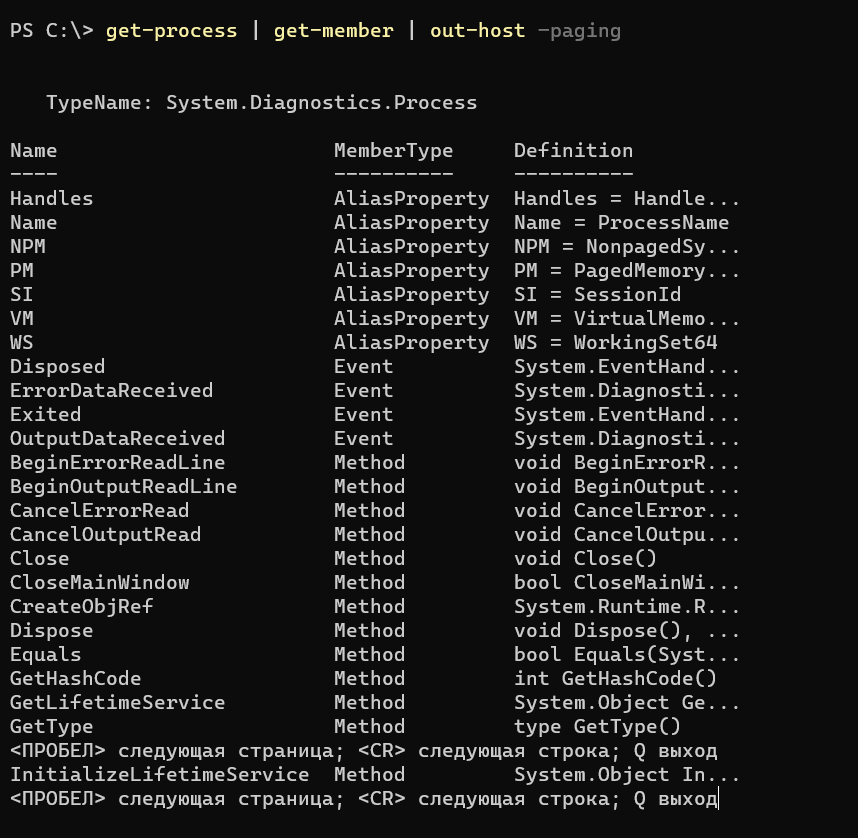Click the Handles row name
The width and height of the screenshot is (858, 838).
[x=51, y=198]
